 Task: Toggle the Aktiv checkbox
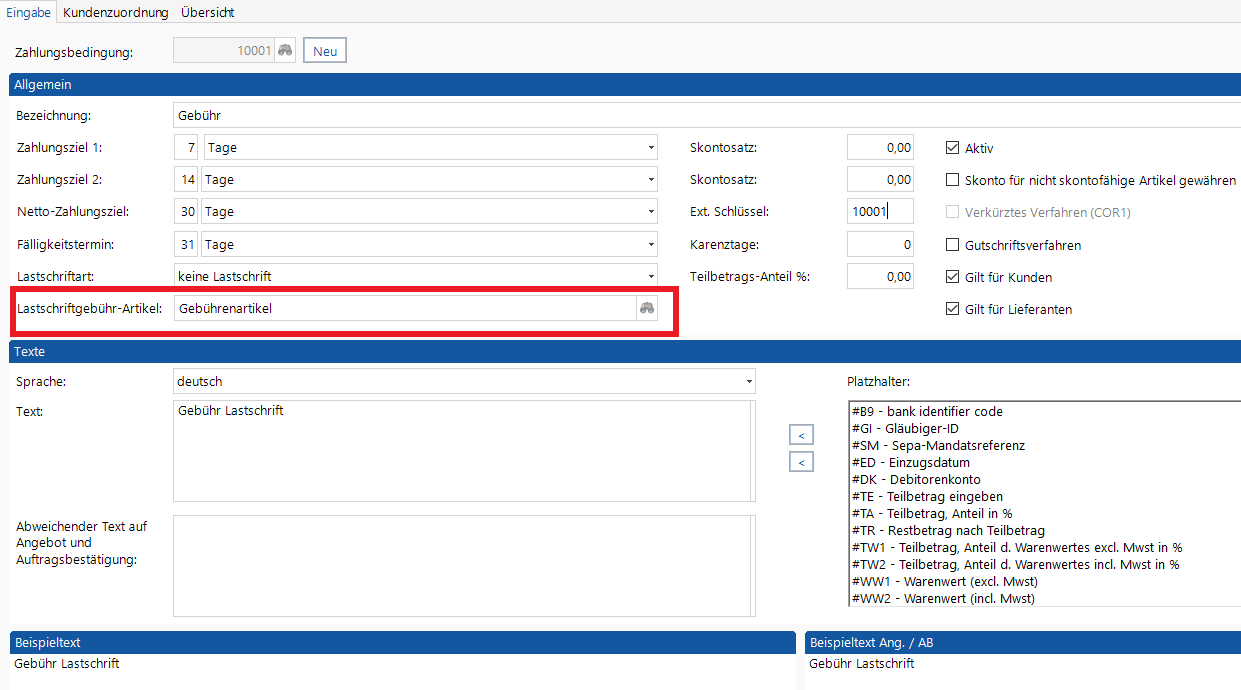[x=952, y=148]
